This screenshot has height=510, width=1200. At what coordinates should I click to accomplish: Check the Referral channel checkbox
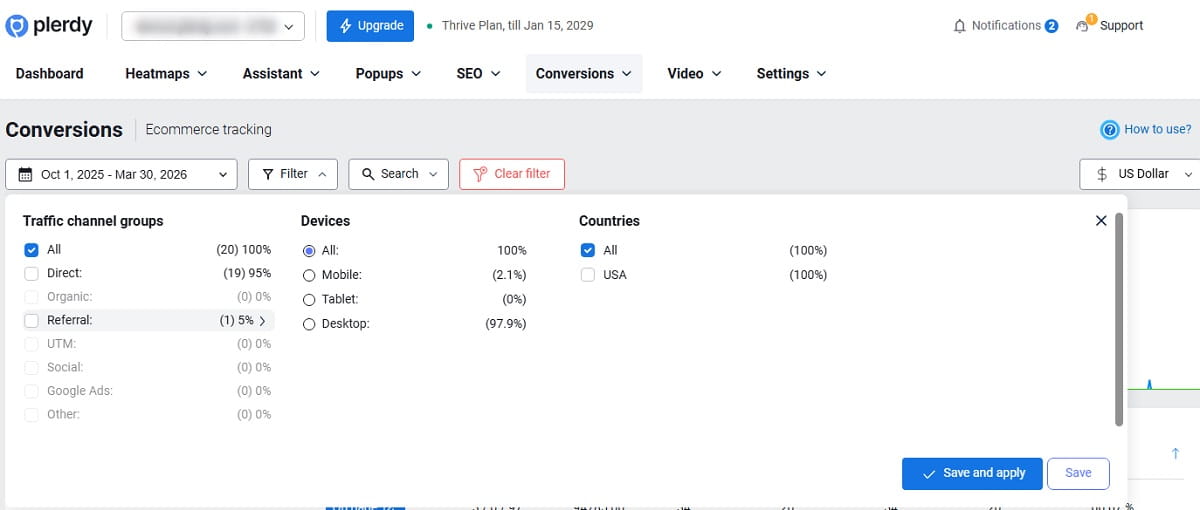(x=31, y=320)
